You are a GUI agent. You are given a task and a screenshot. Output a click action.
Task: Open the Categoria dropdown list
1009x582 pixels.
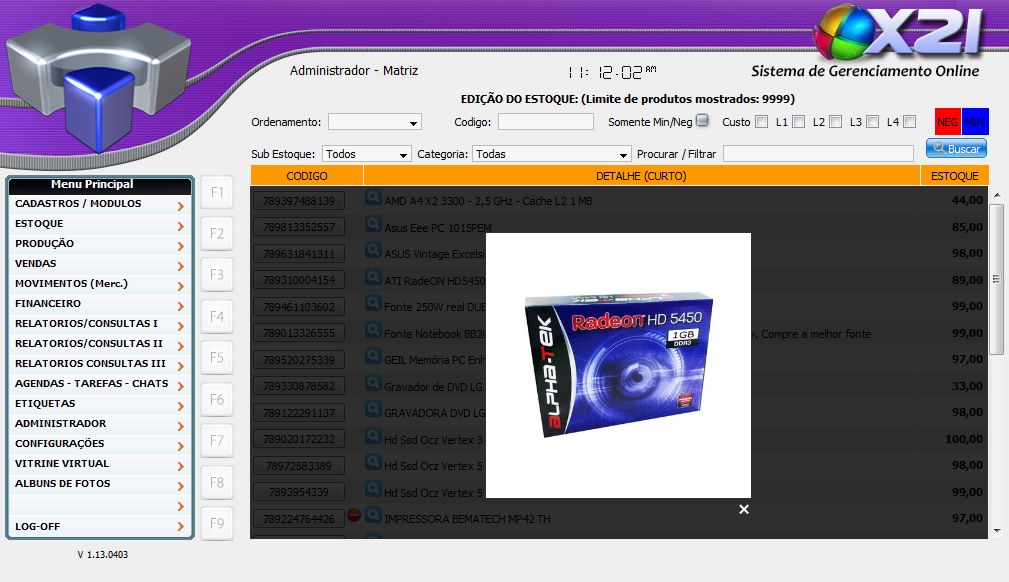click(x=552, y=154)
